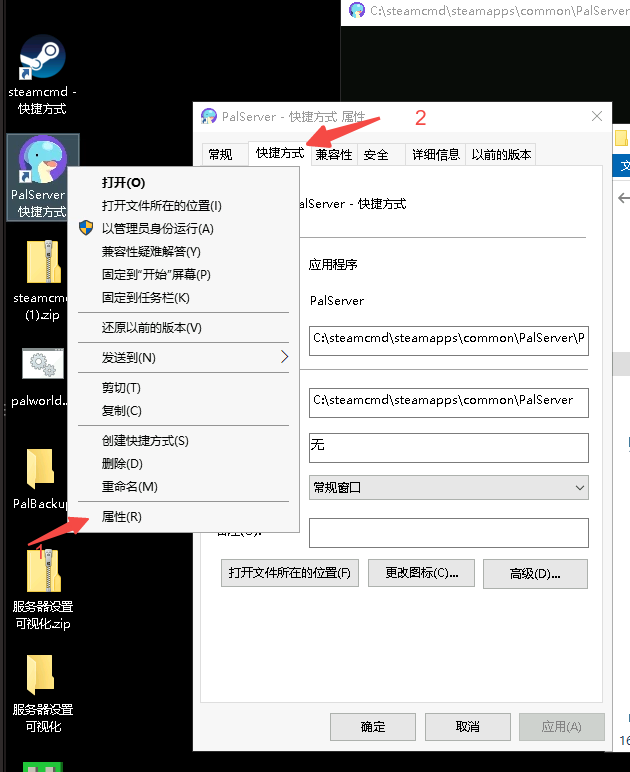Click the PalServer description text in dialog
The width and height of the screenshot is (630, 772).
pyautogui.click(x=337, y=301)
